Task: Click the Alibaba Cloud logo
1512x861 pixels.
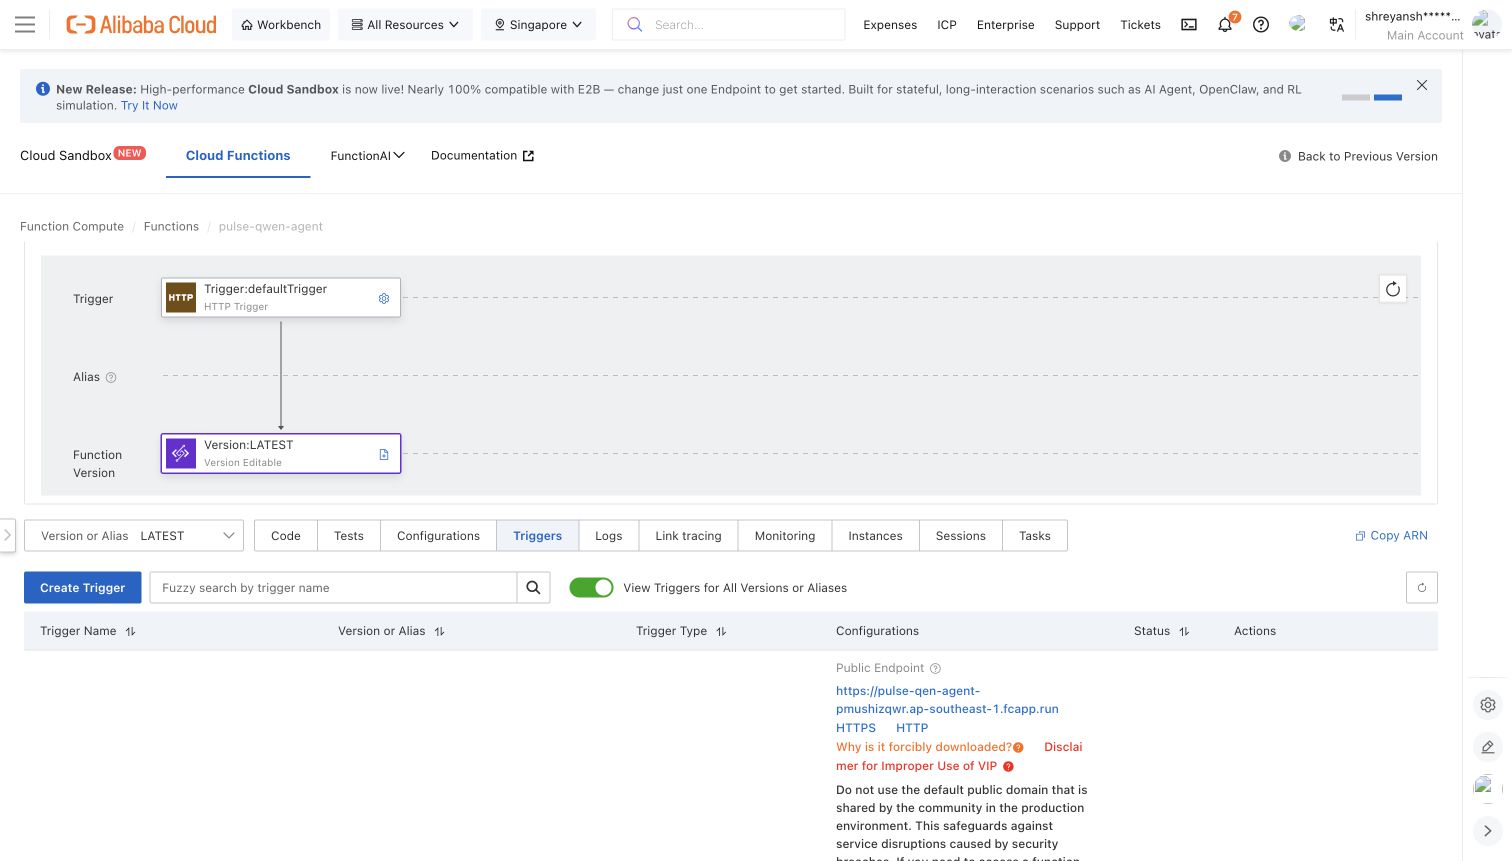Action: [x=141, y=25]
